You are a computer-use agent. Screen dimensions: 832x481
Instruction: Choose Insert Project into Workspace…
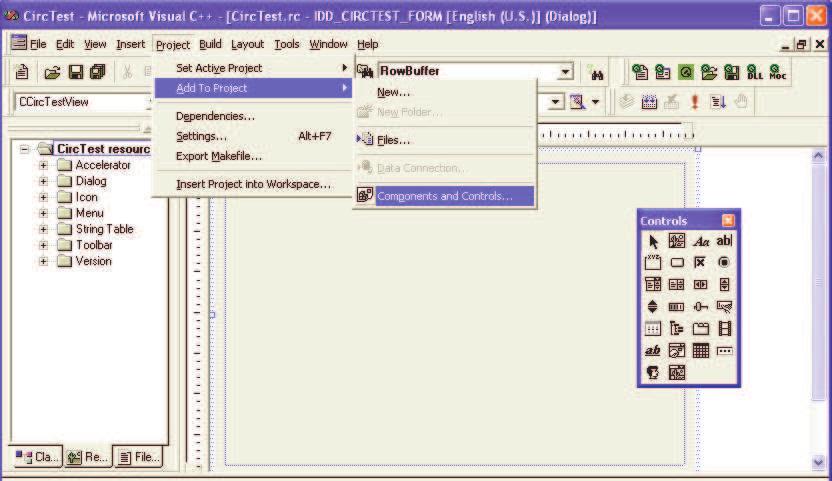[253, 184]
